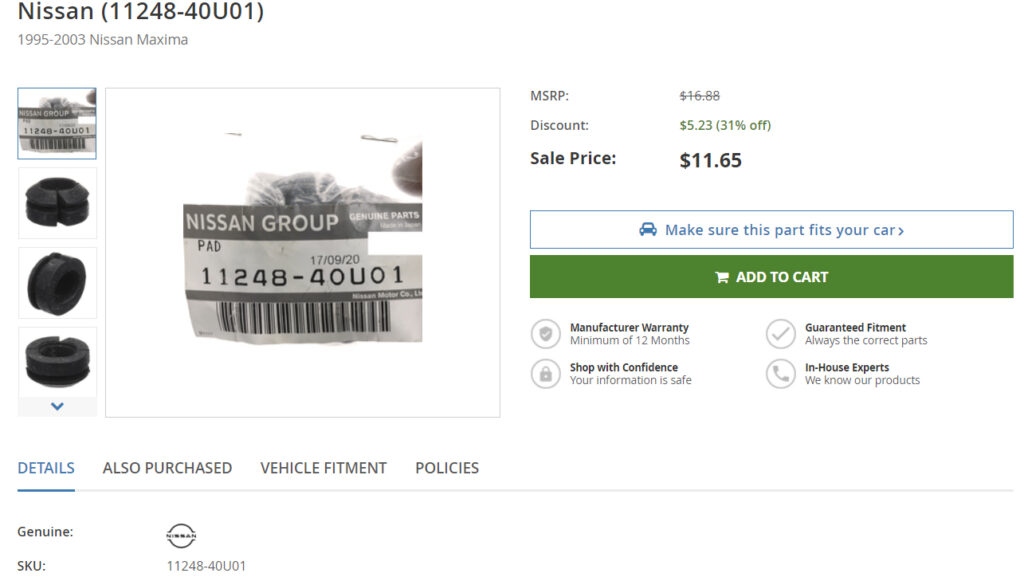Switch to the Also Purchased tab

click(x=167, y=468)
